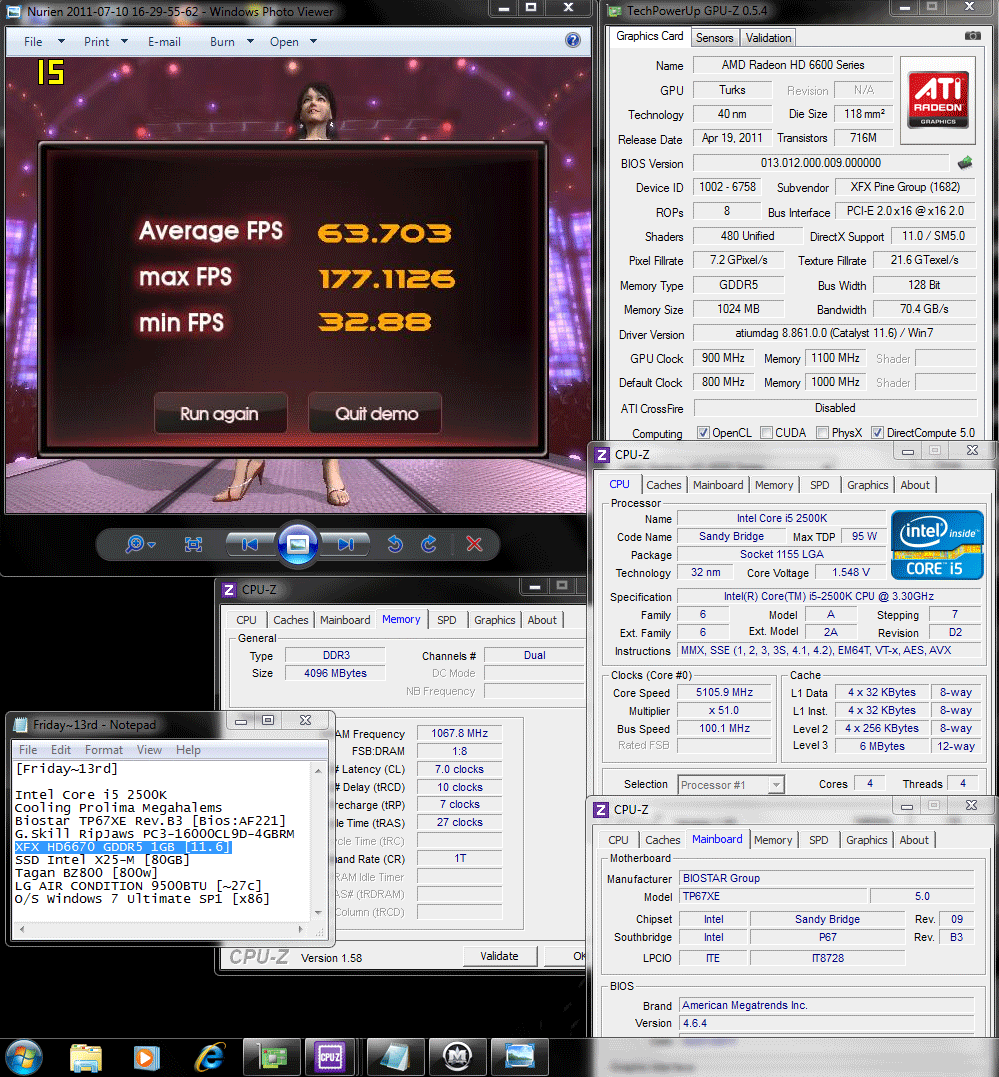
Task: Click Run again button
Action: pyautogui.click(x=220, y=413)
